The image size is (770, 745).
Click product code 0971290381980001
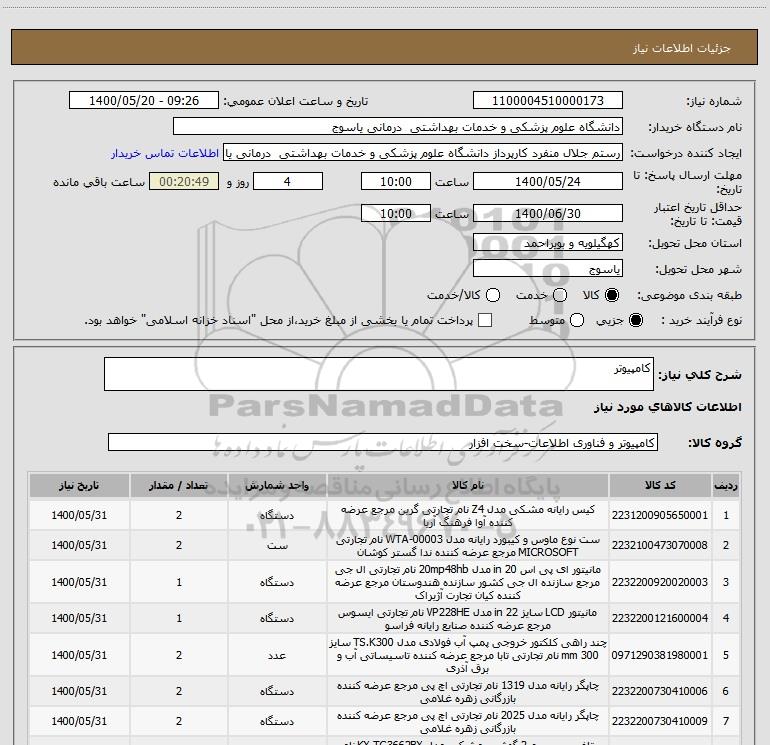click(x=660, y=655)
